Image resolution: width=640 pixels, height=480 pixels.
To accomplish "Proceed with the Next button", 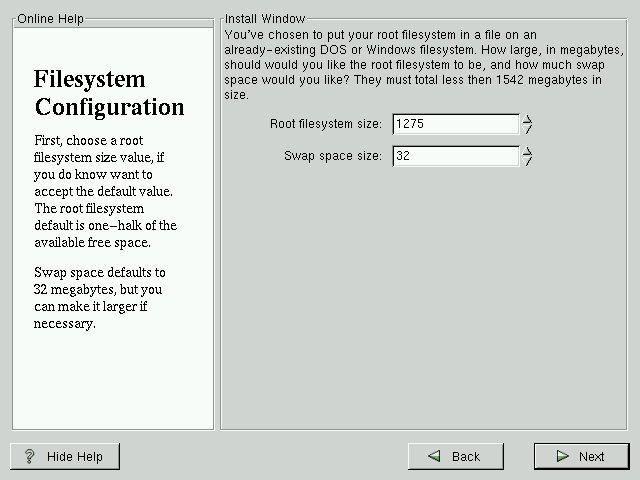I will coord(581,456).
